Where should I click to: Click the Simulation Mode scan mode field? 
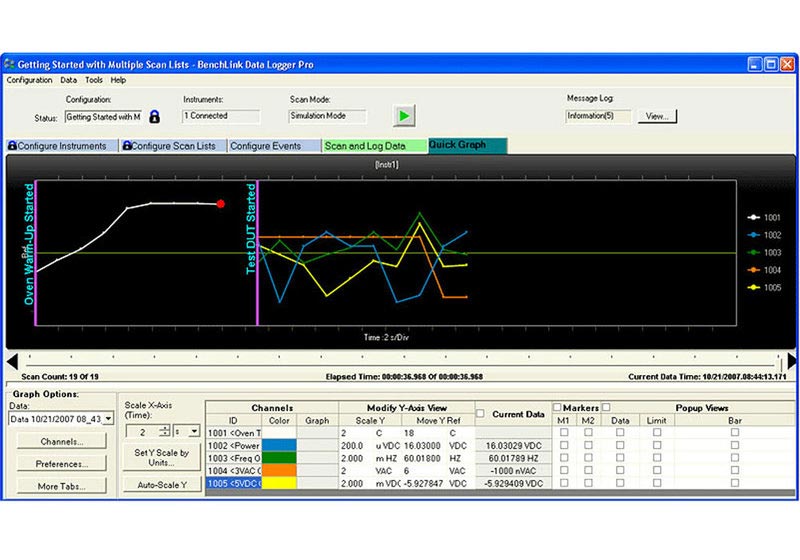327,116
